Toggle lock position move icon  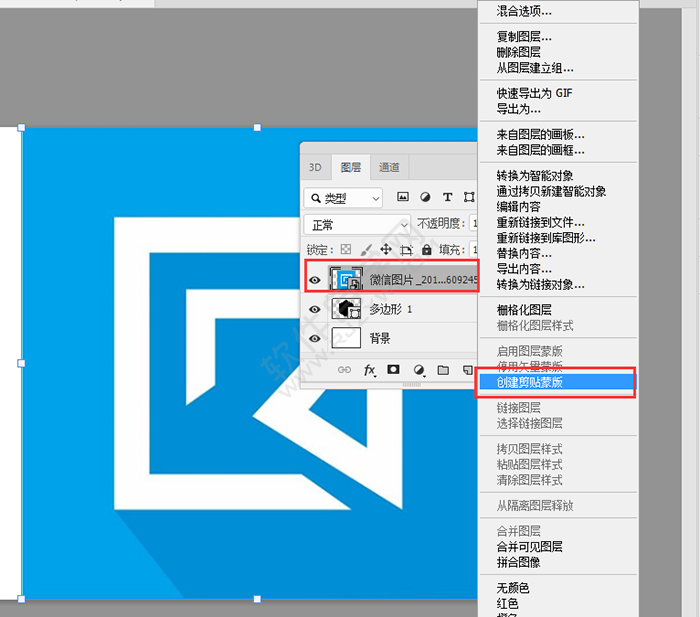(x=386, y=249)
